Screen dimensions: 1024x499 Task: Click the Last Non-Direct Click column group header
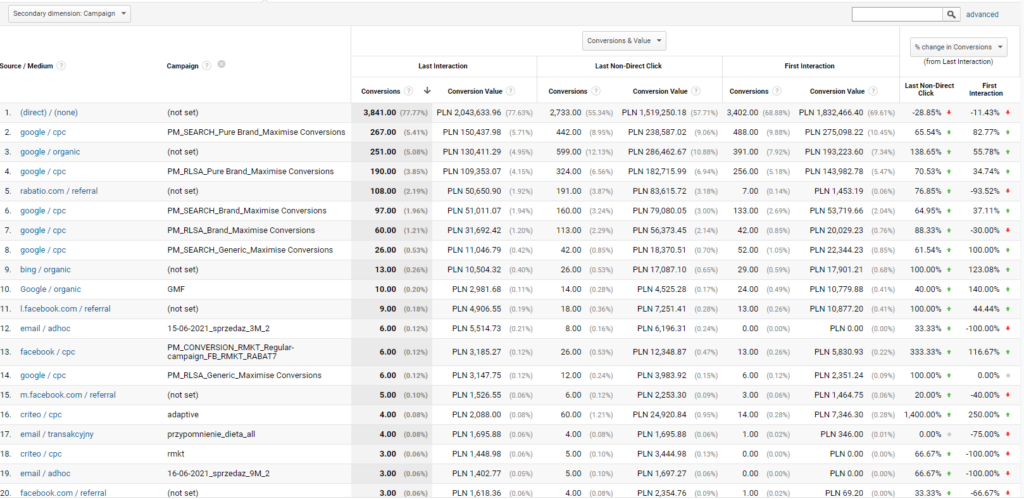(630, 66)
